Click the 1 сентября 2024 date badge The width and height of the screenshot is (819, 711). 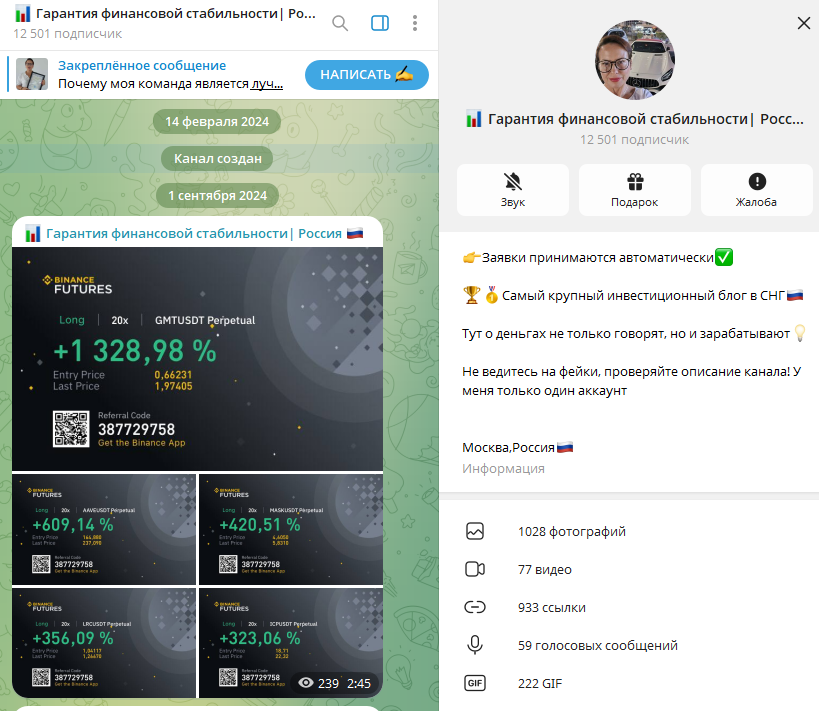[x=217, y=196]
